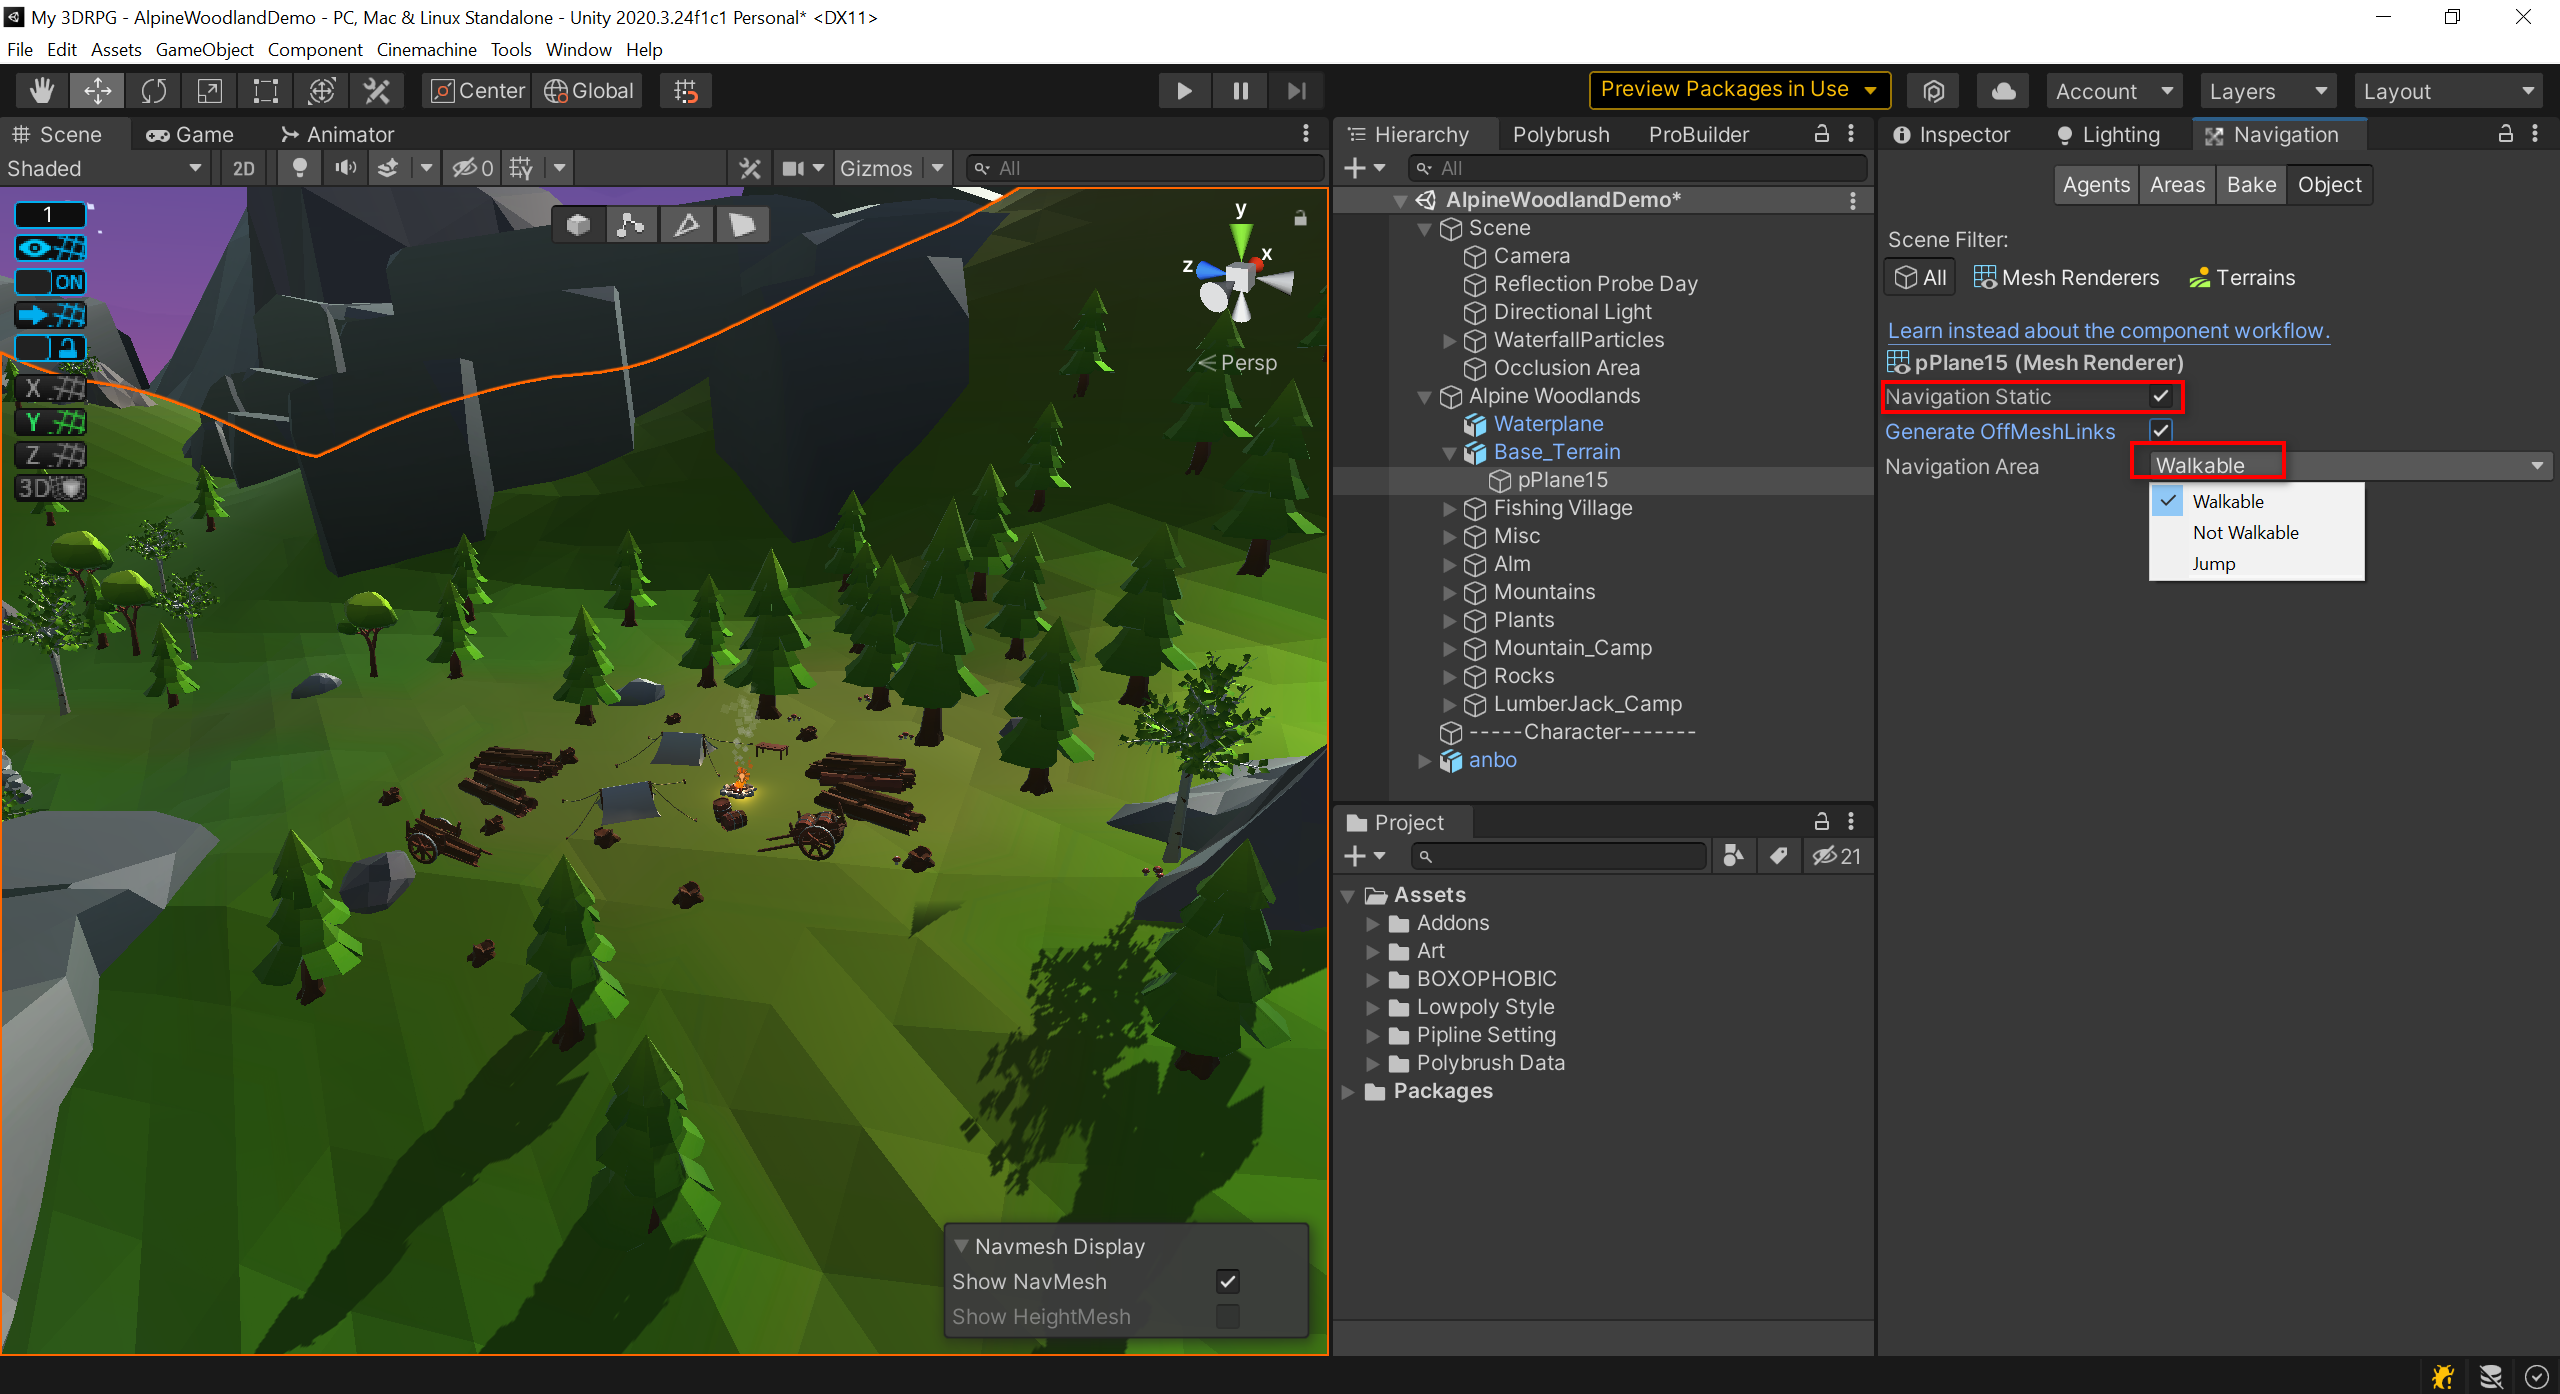Expand the Fishing Village object
The width and height of the screenshot is (2560, 1394).
pyautogui.click(x=1448, y=509)
